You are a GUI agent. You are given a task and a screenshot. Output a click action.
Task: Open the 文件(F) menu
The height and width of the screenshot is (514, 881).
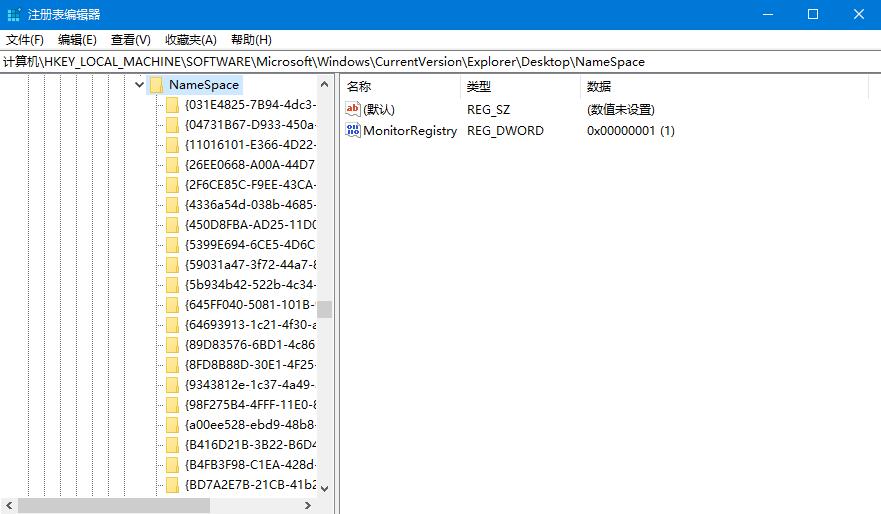point(25,40)
